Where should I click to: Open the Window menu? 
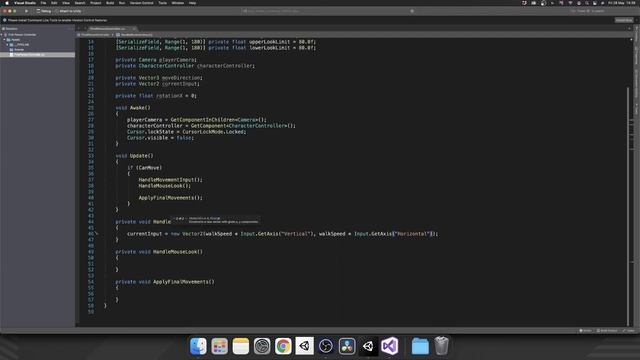pyautogui.click(x=178, y=3)
